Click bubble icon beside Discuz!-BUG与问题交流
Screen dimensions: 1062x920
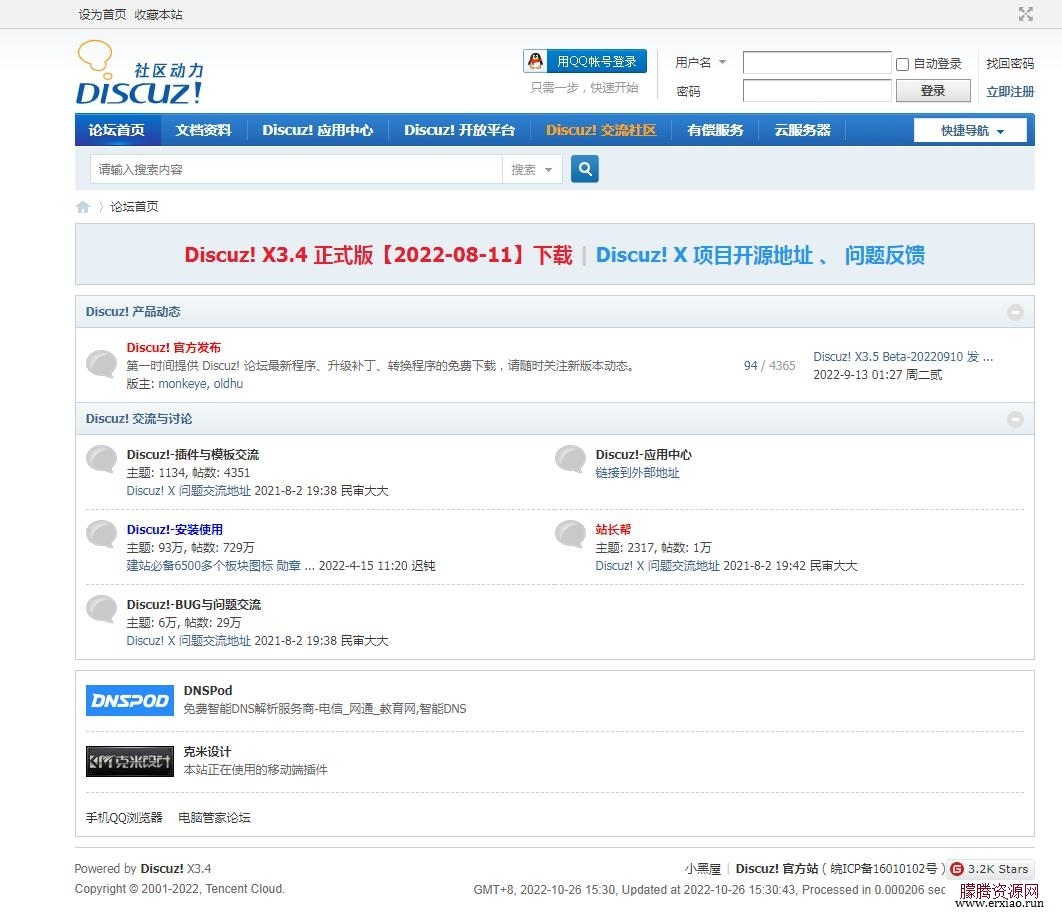point(102,608)
